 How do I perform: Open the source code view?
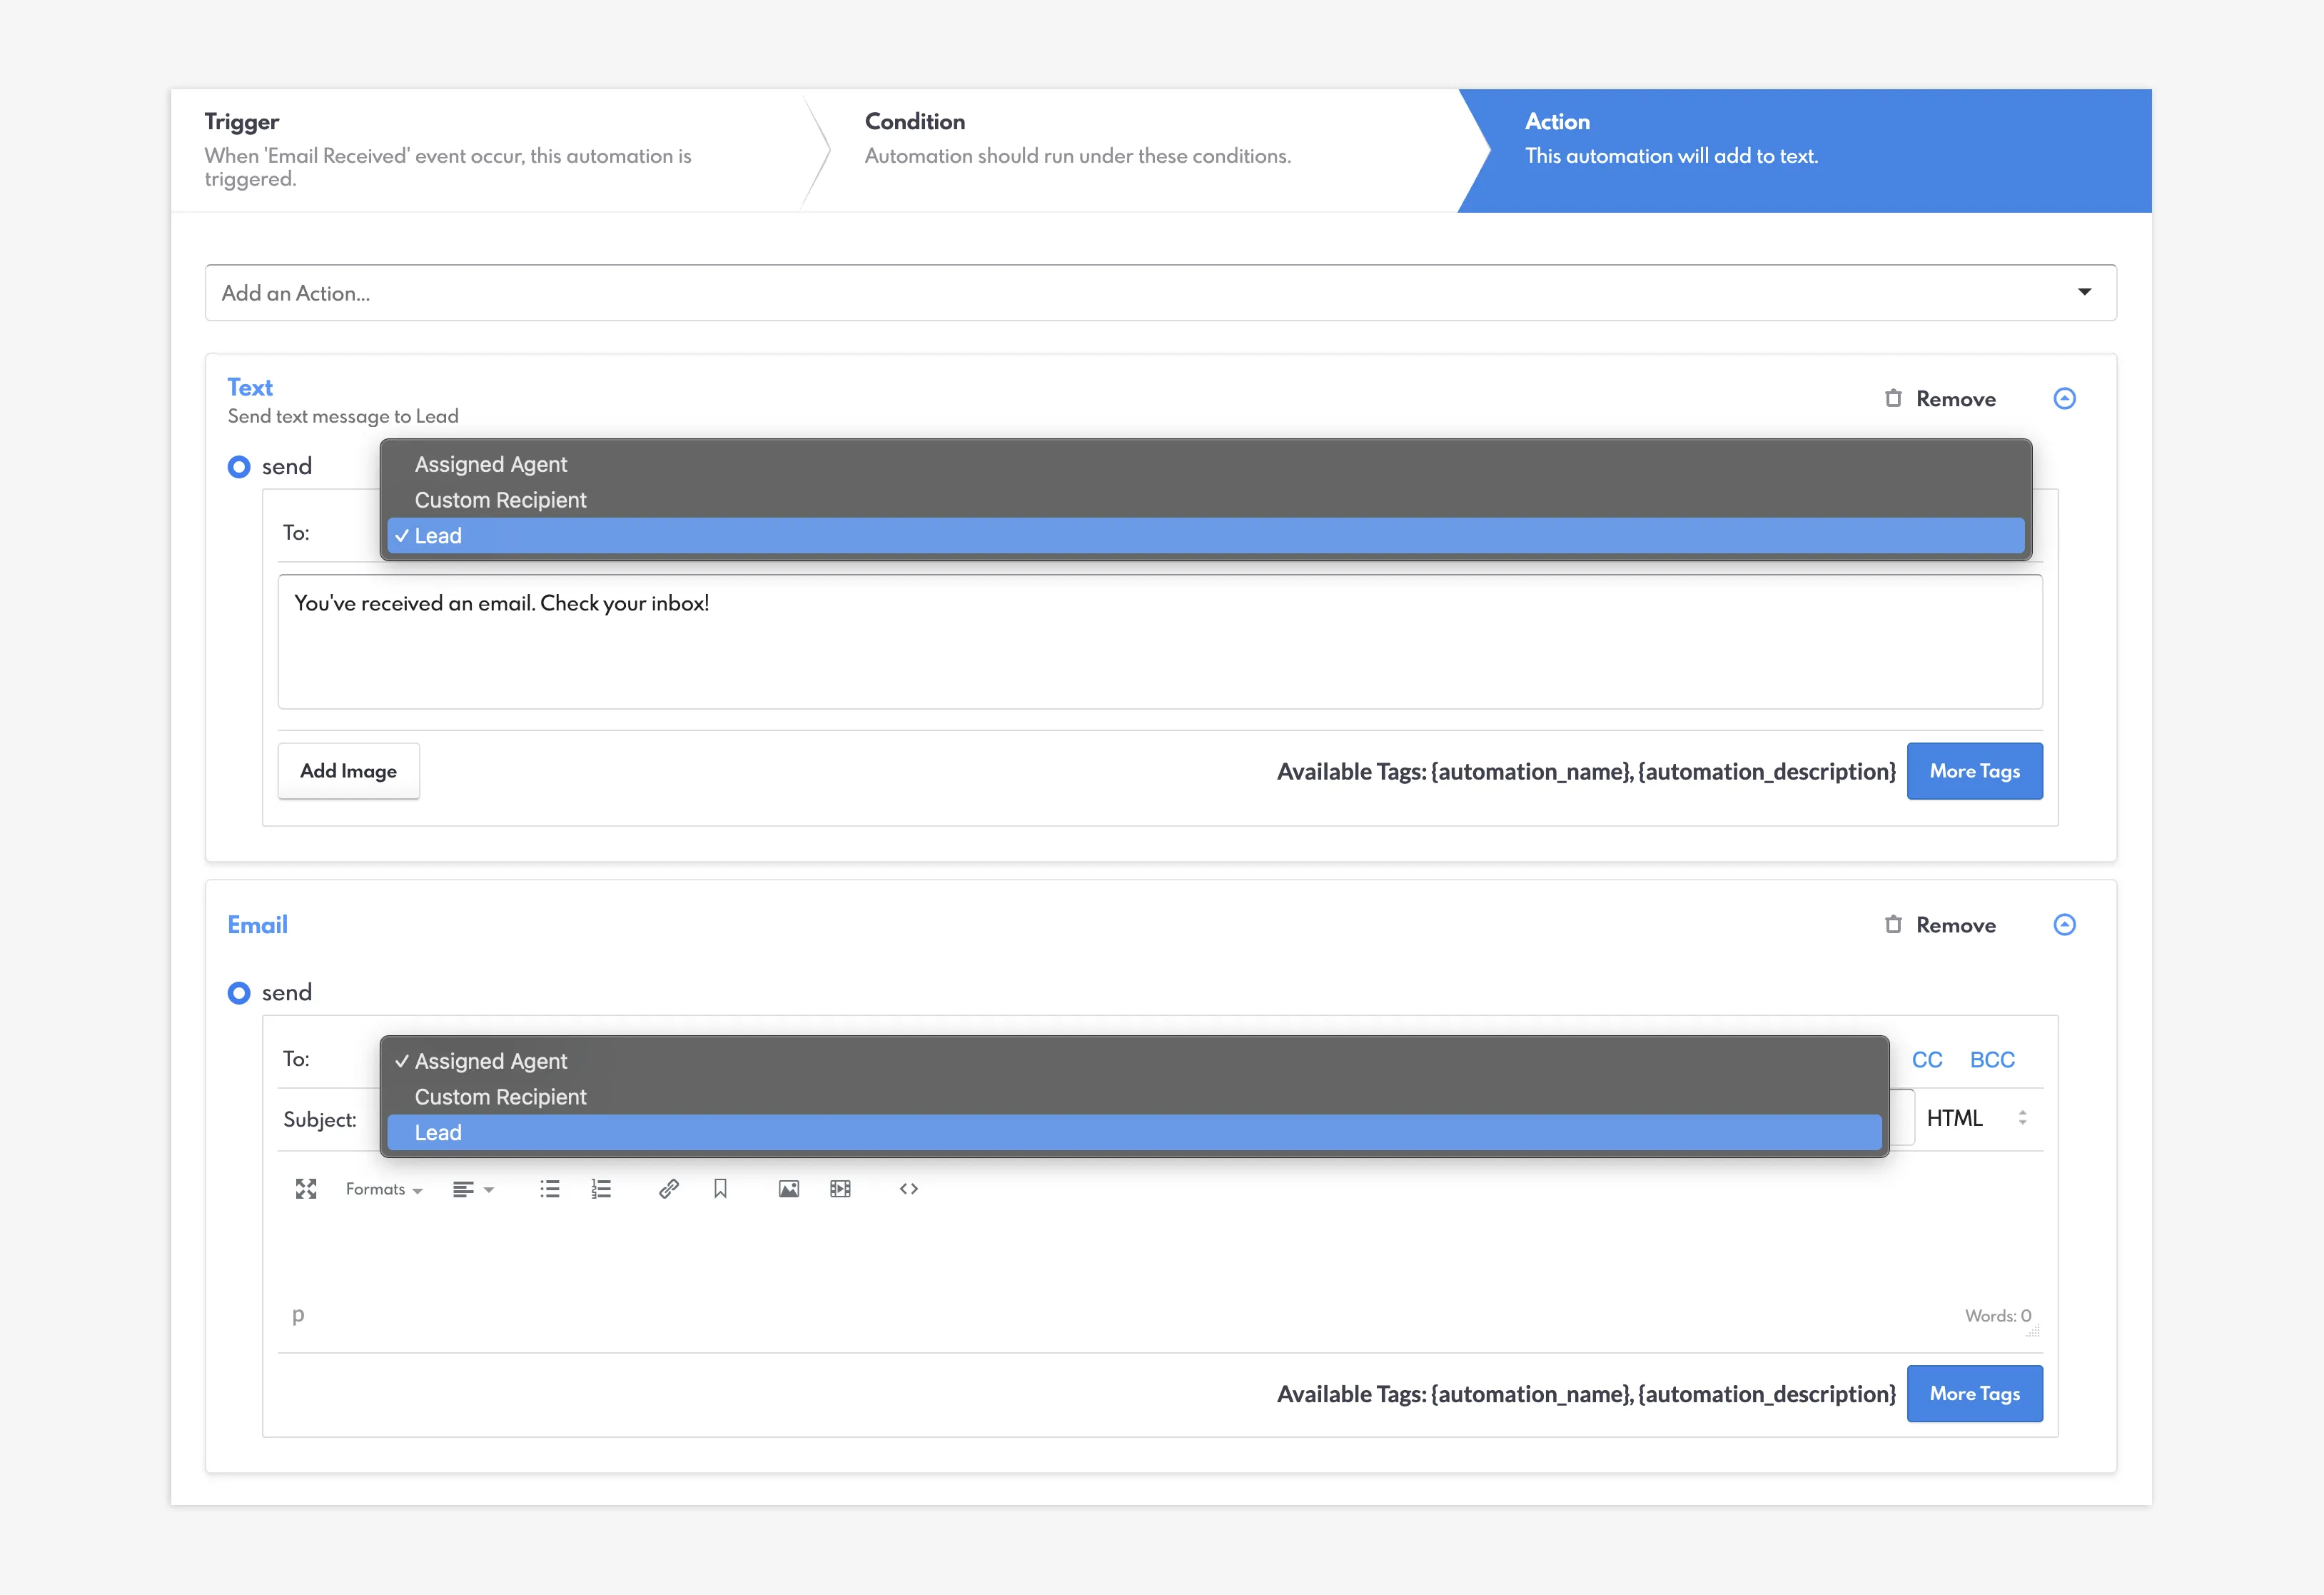point(909,1188)
